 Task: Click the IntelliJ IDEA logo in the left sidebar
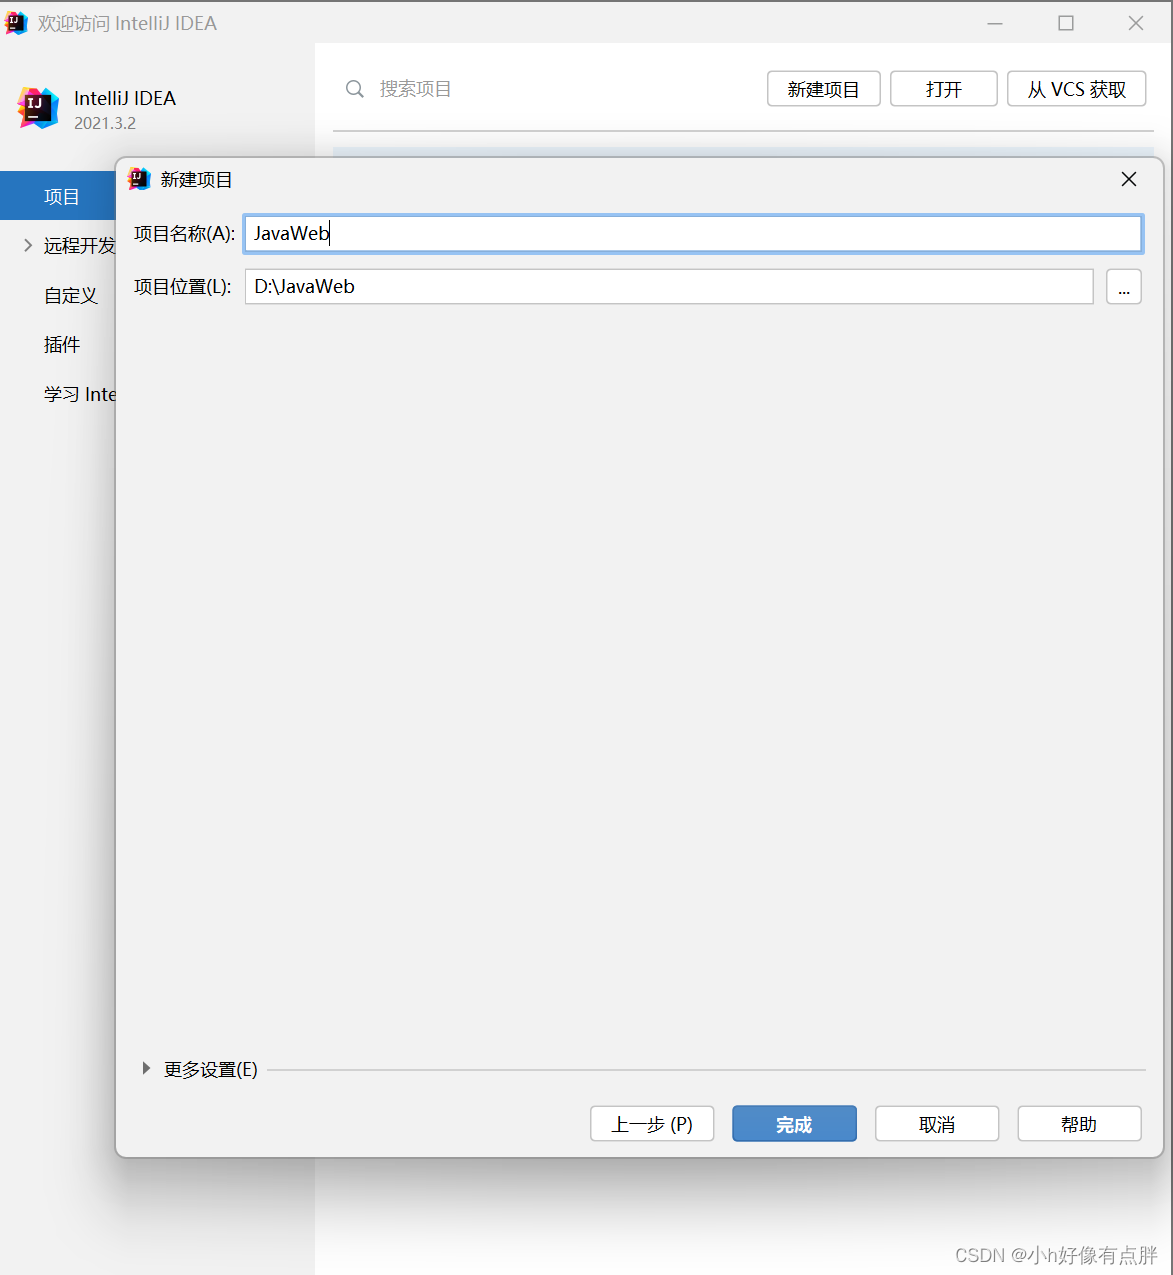[38, 108]
